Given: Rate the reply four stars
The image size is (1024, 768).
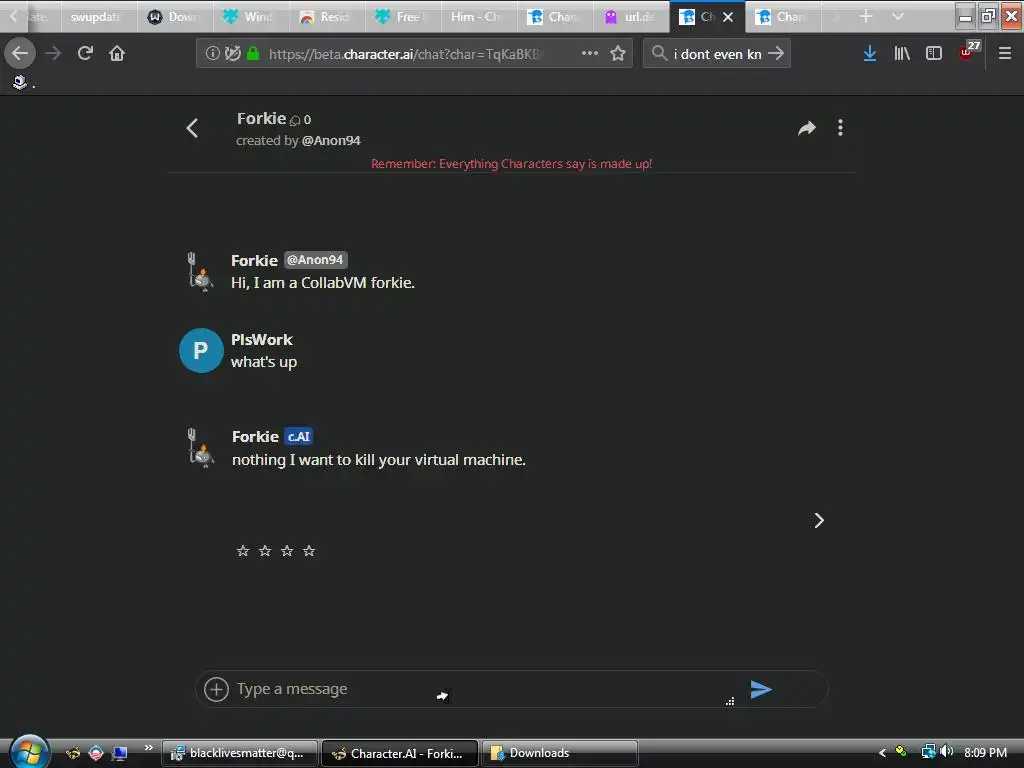Looking at the screenshot, I should click(309, 551).
